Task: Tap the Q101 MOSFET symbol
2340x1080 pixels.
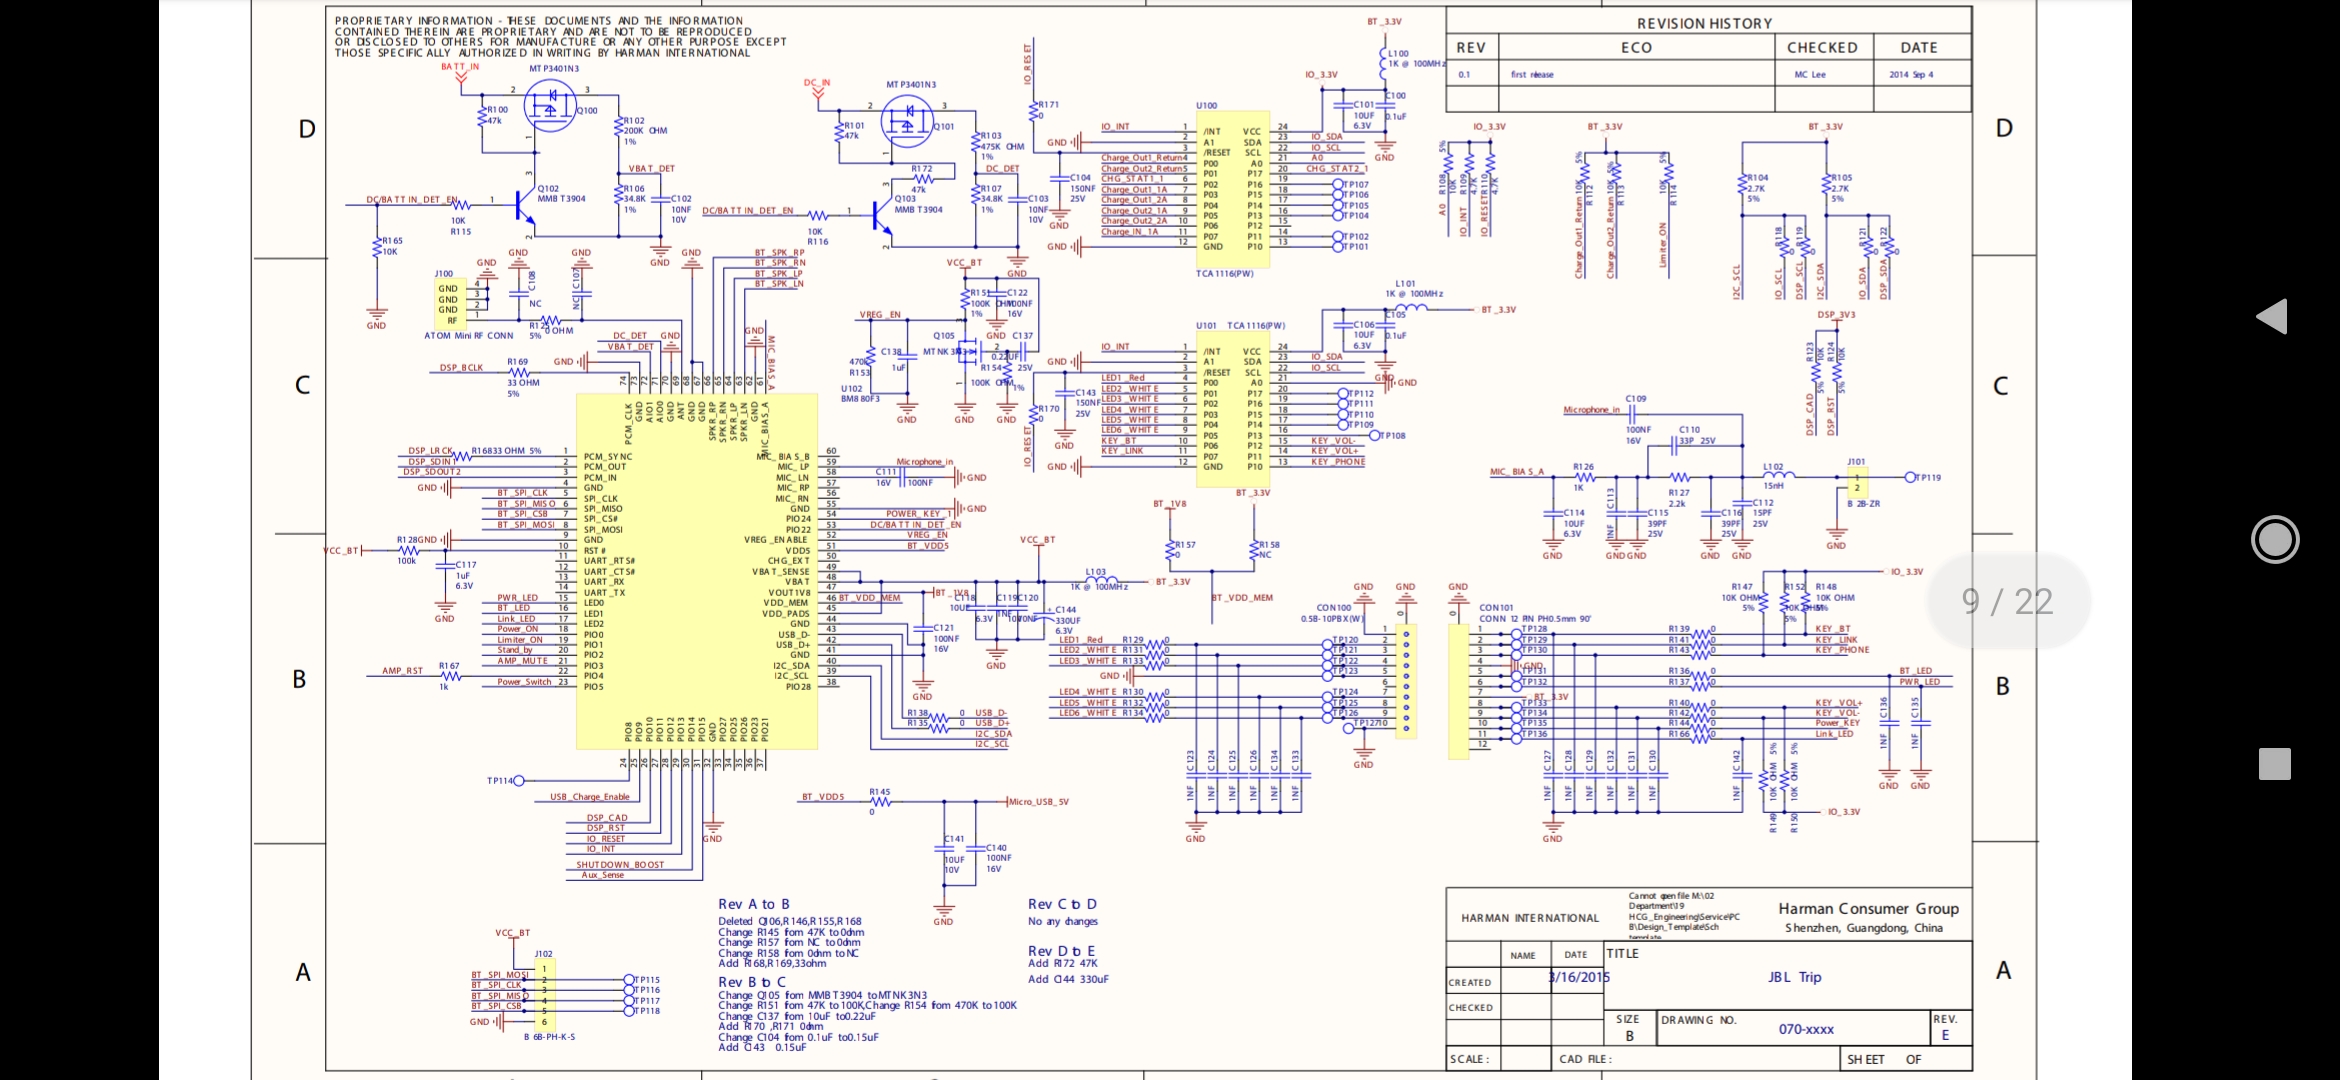Action: tap(907, 120)
